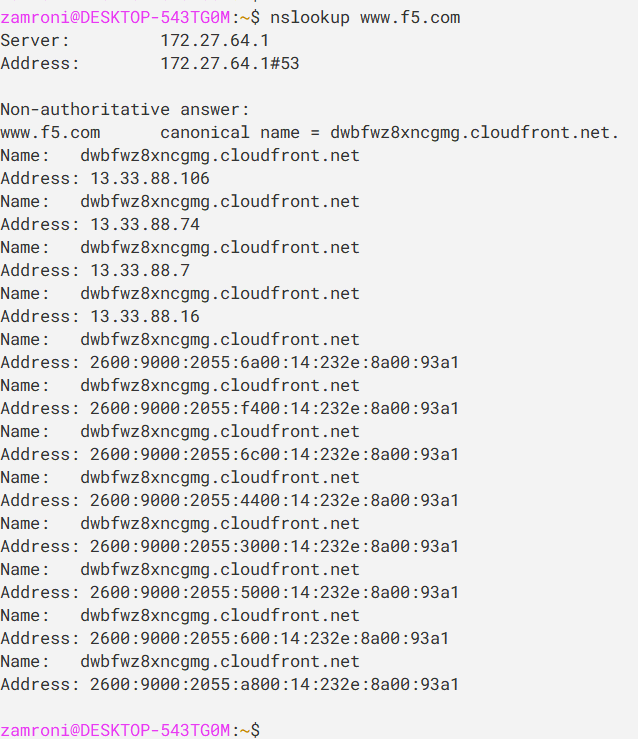
Task: Select the IPv6 address containing 6c00
Action: click(x=274, y=455)
